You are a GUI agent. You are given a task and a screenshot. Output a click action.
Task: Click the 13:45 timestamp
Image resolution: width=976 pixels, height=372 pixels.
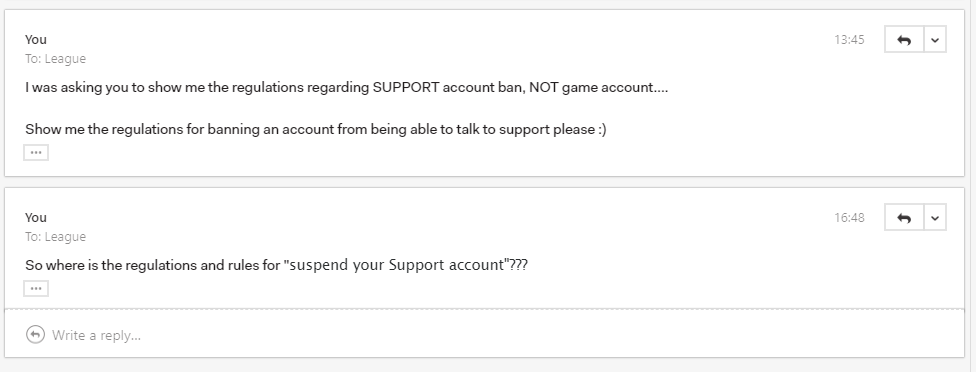click(x=849, y=40)
